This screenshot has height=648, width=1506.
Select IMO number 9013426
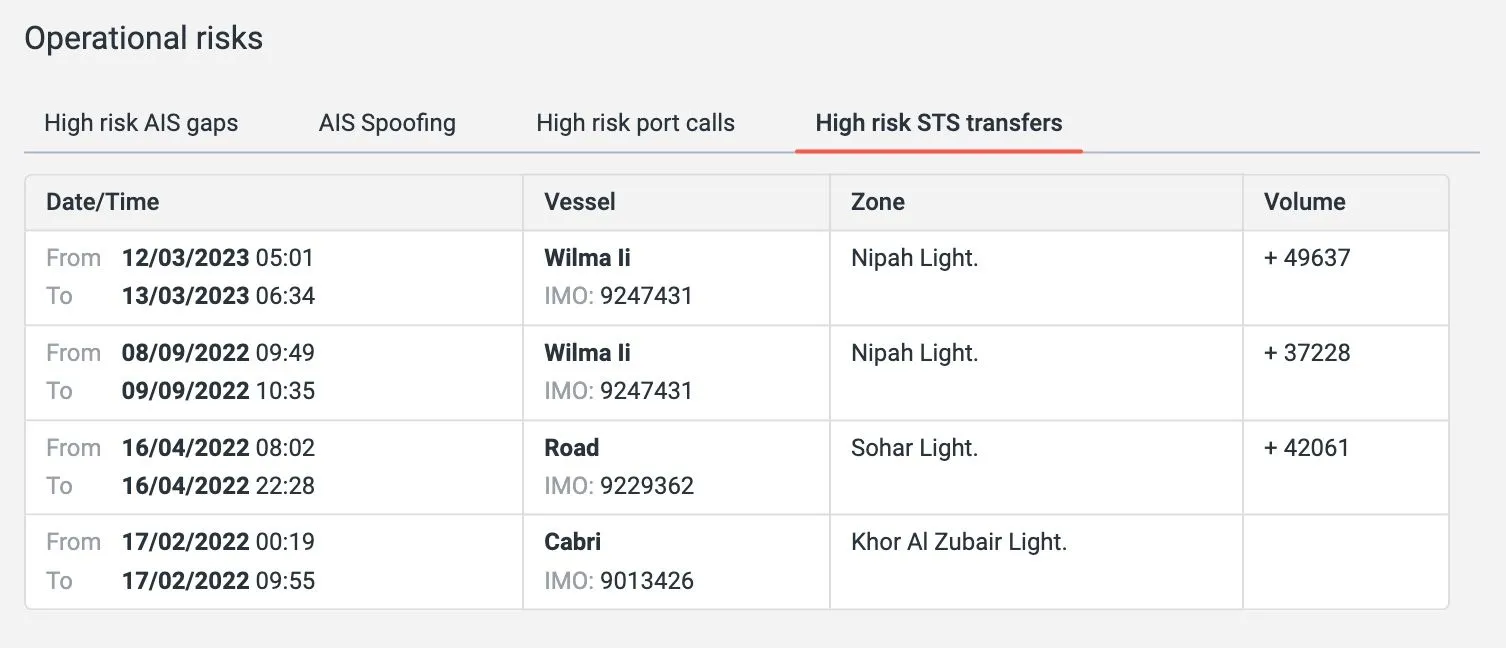tap(646, 581)
